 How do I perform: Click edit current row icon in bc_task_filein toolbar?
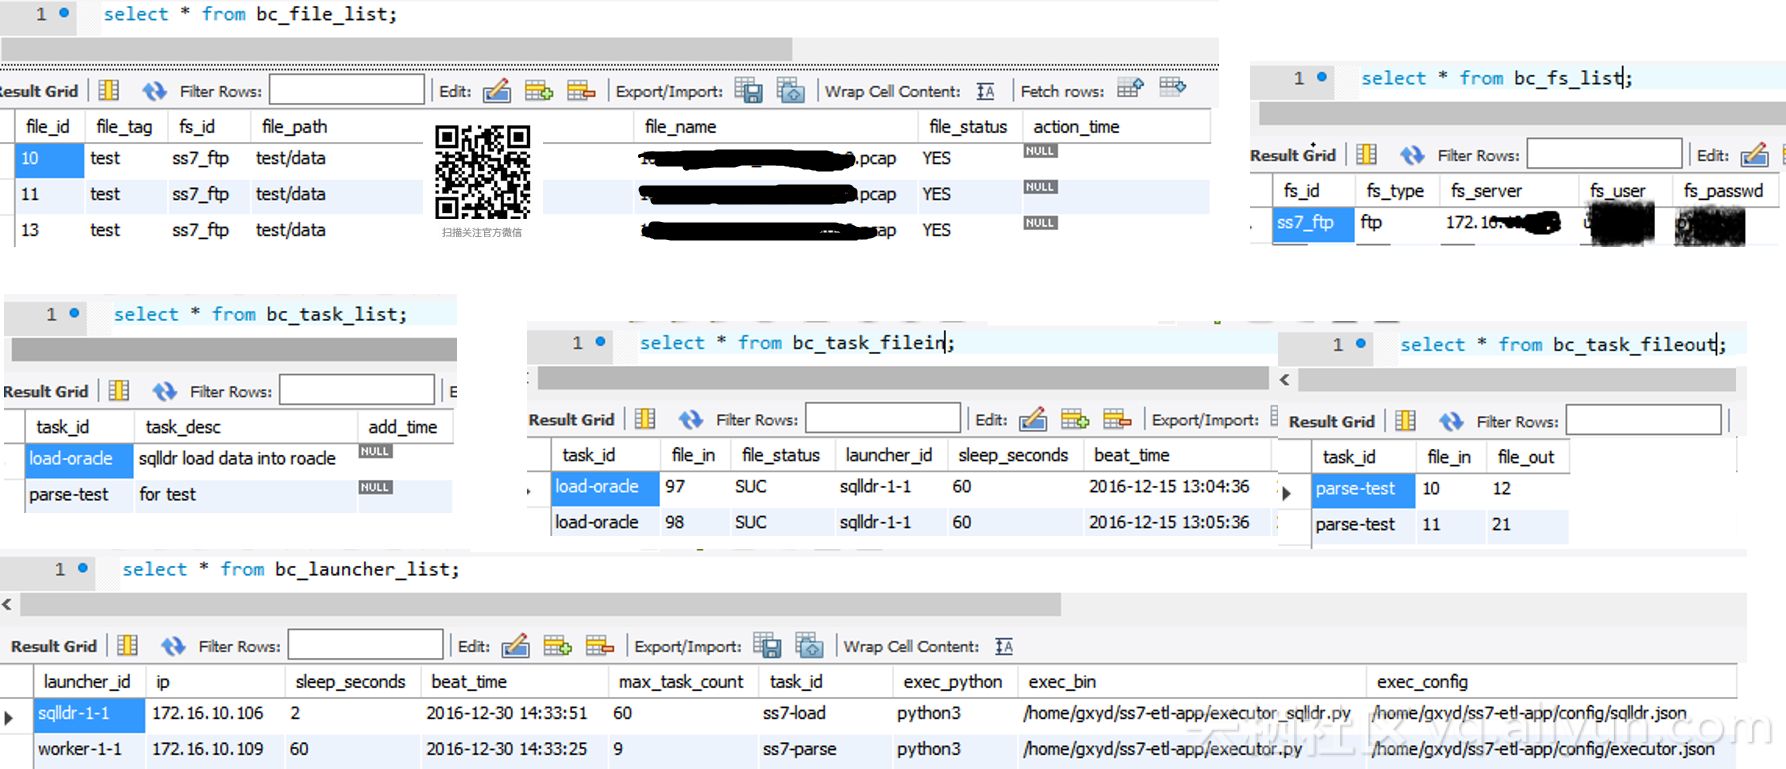point(1033,419)
